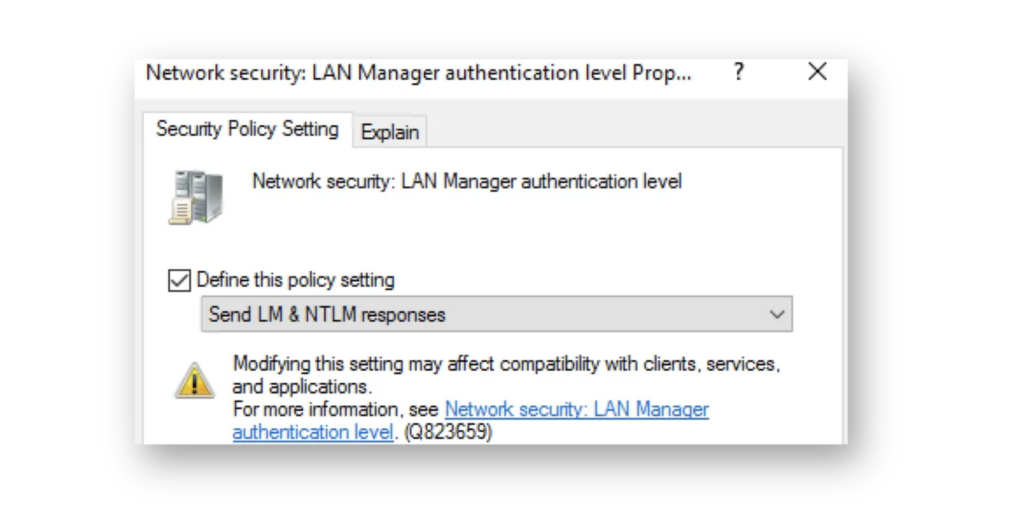Screen dimensions: 1024x524
Task: Click the question mark help button
Action: (x=739, y=72)
